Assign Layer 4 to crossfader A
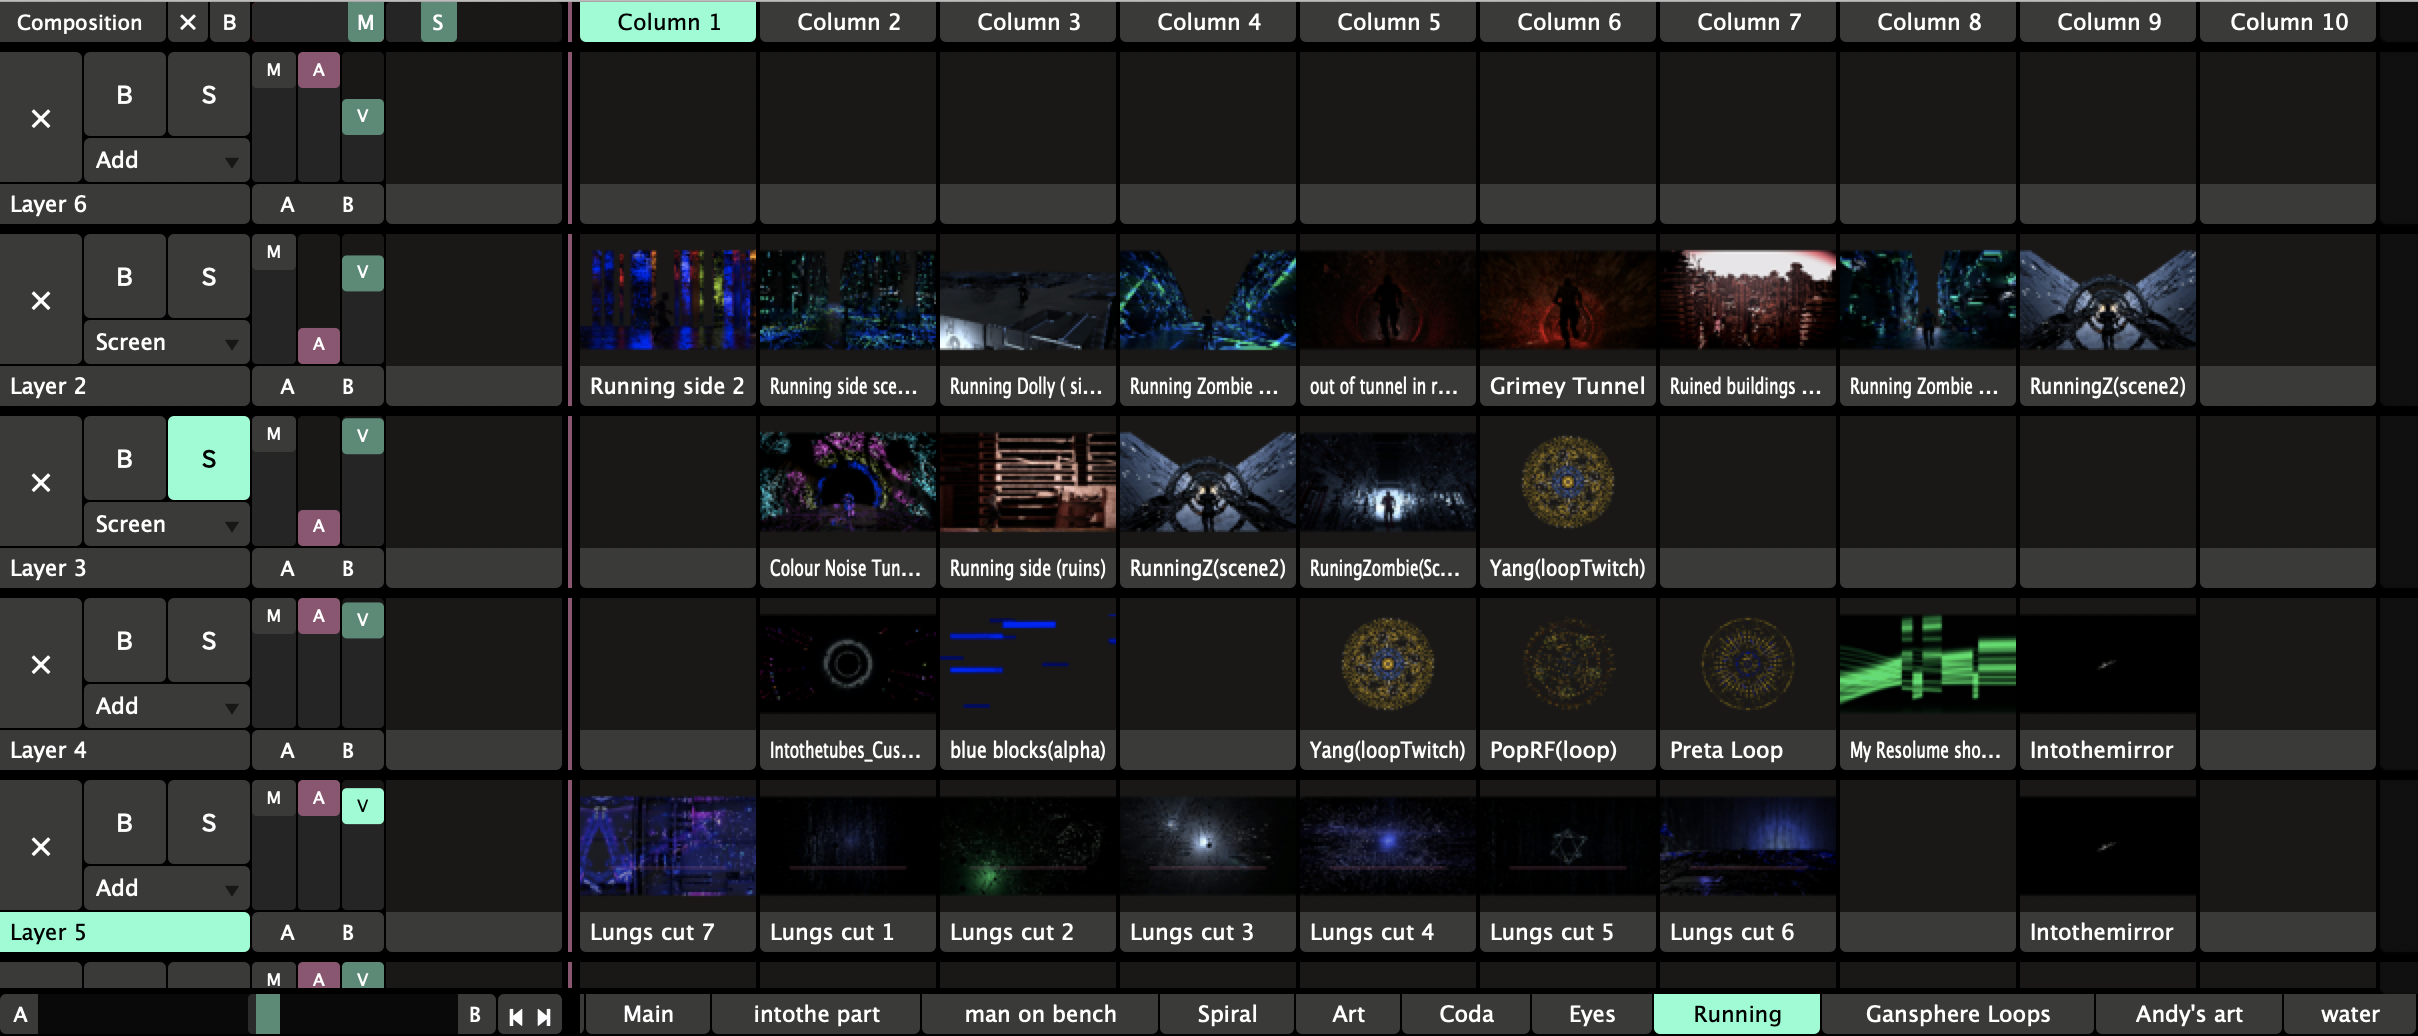The image size is (2418, 1036). [x=287, y=750]
